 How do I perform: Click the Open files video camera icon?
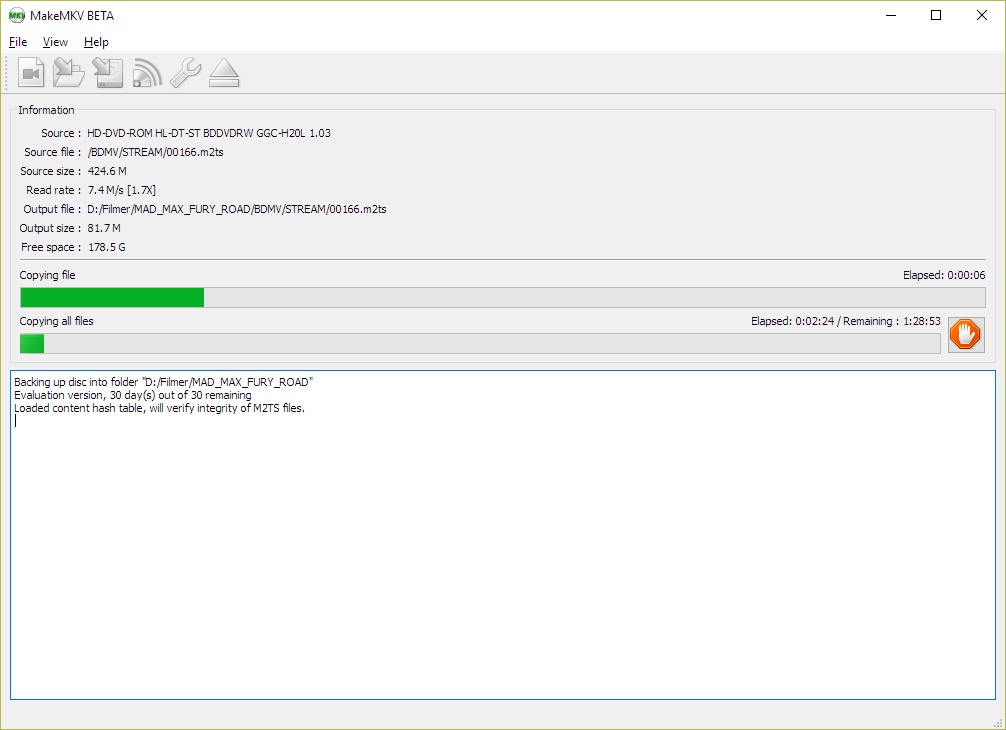point(31,72)
